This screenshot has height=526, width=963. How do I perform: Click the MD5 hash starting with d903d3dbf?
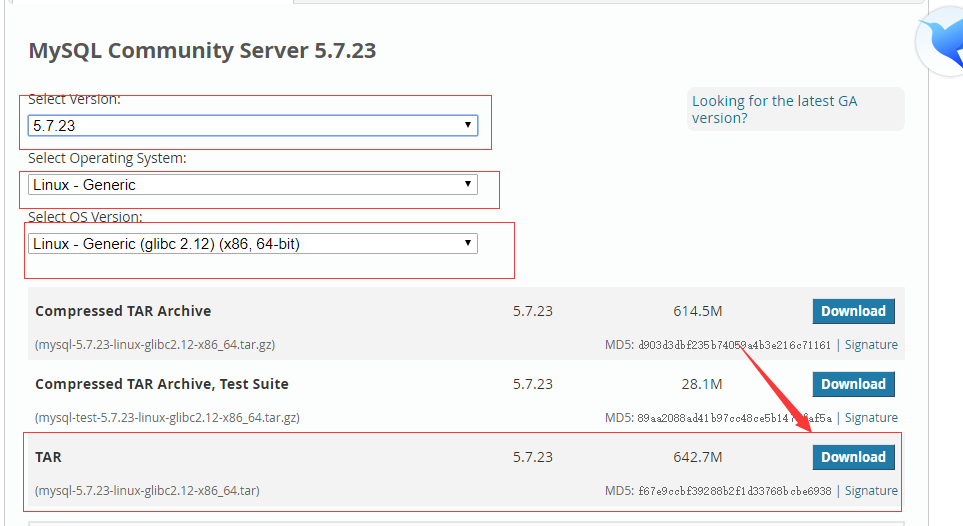(x=734, y=345)
